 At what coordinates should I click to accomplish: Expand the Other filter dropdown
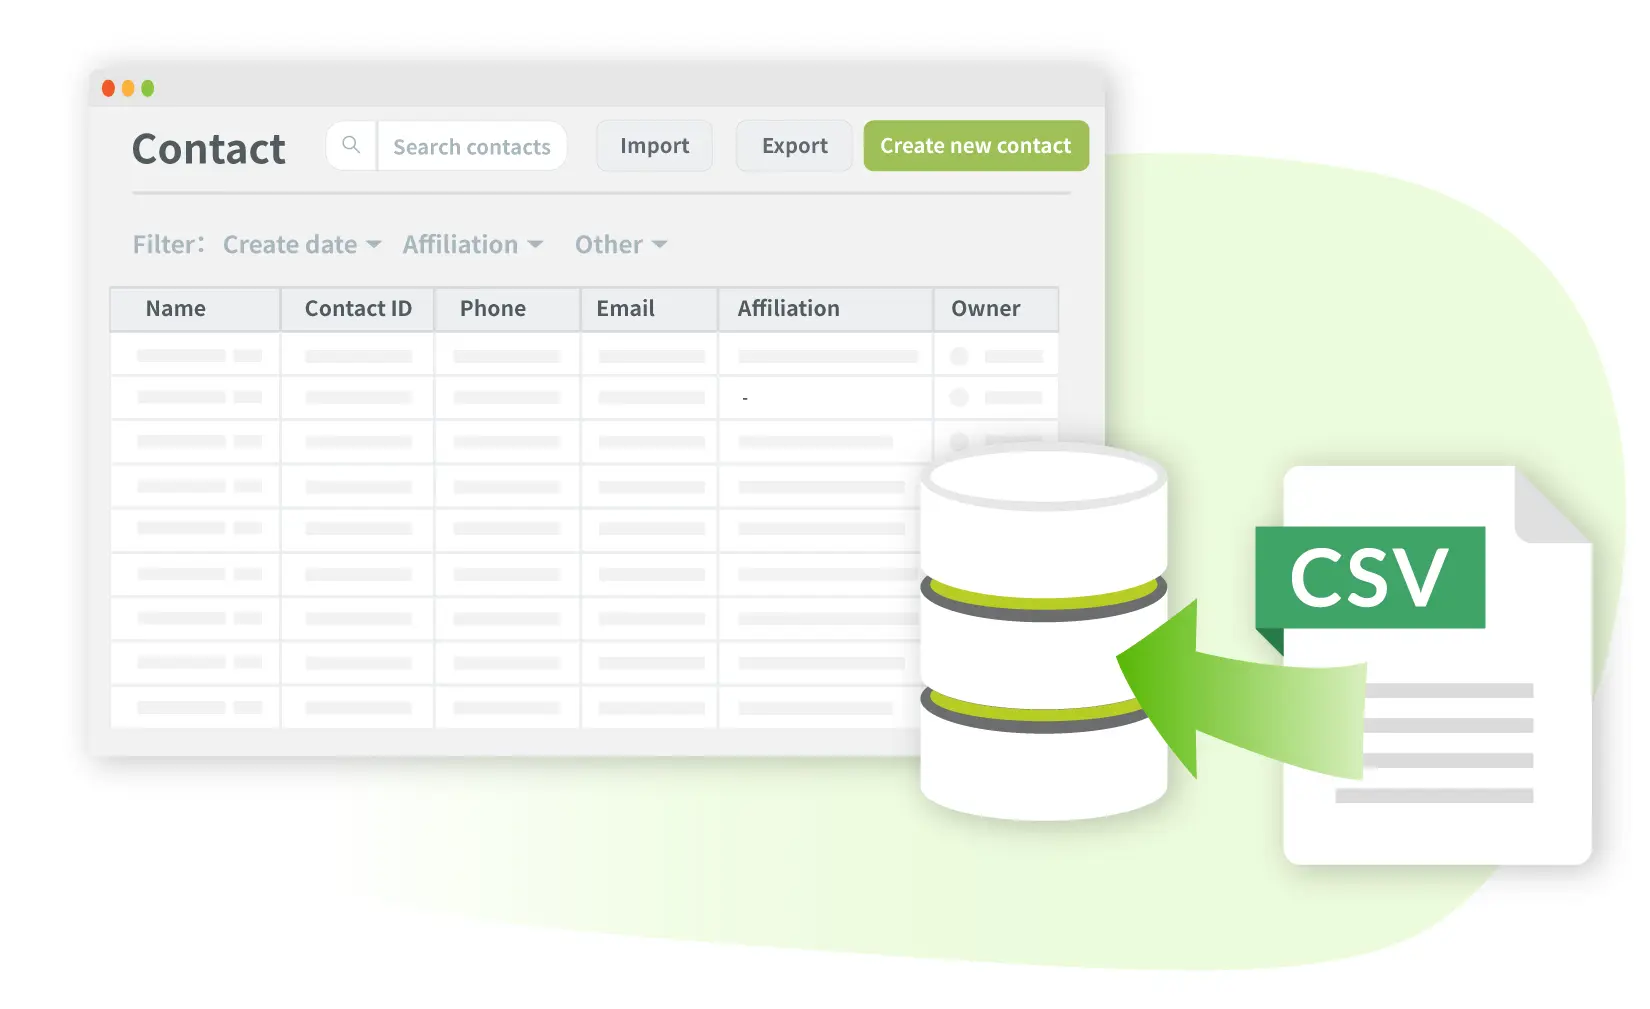620,245
